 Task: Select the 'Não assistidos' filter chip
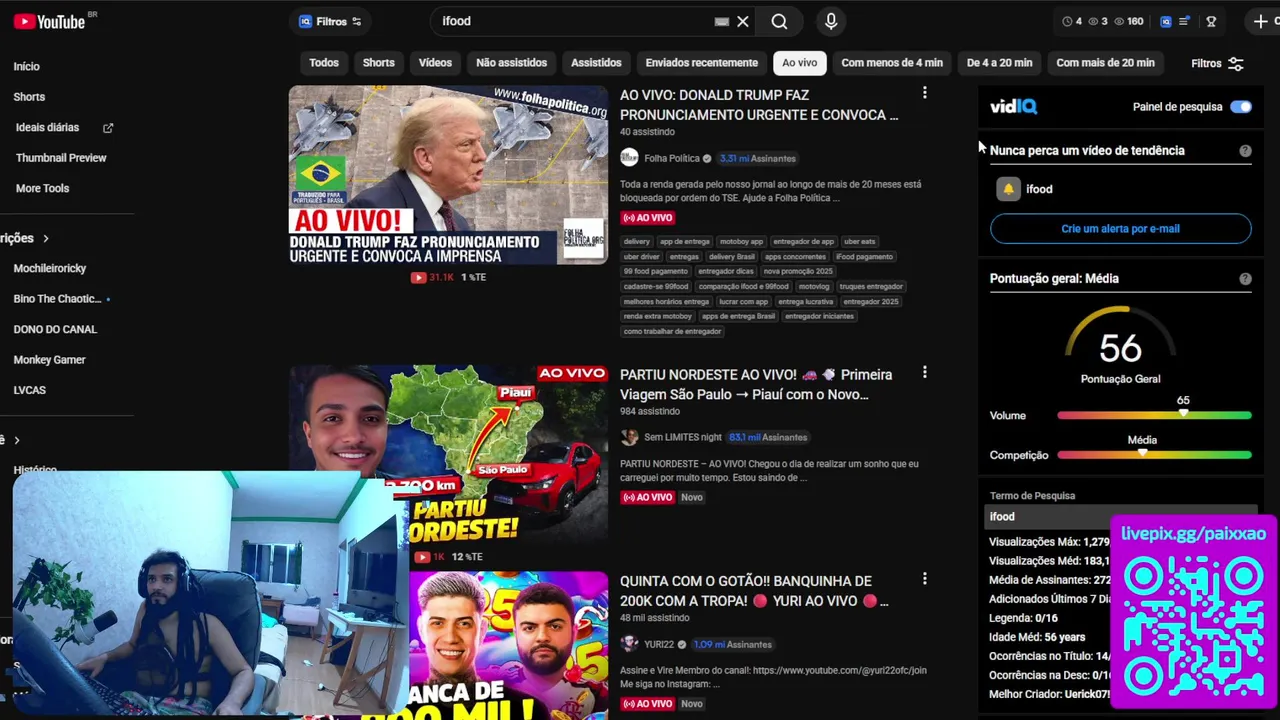511,63
